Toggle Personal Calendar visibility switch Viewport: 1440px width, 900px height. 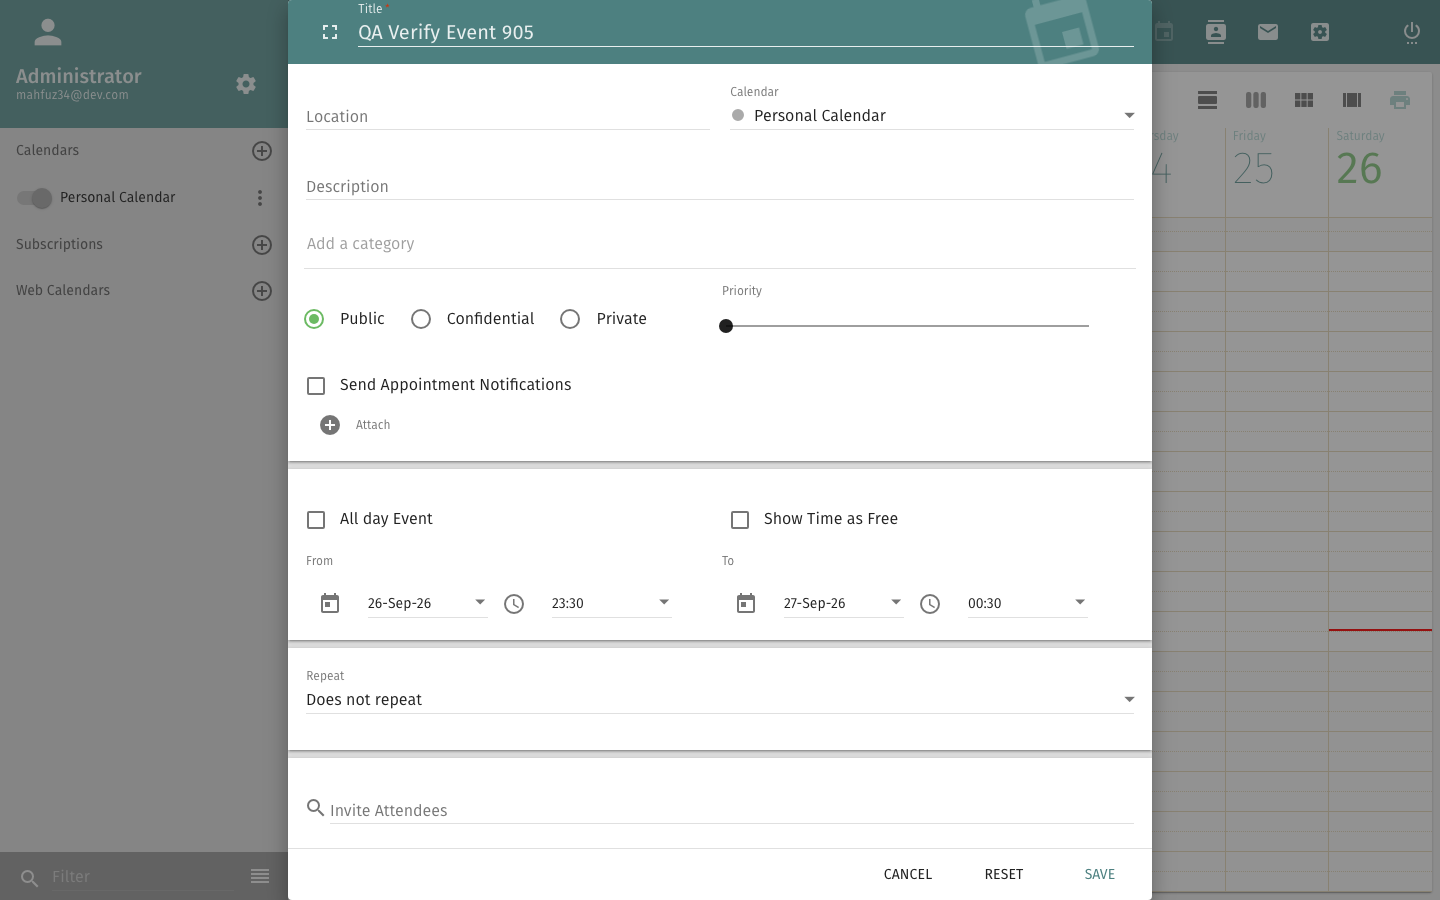point(34,198)
